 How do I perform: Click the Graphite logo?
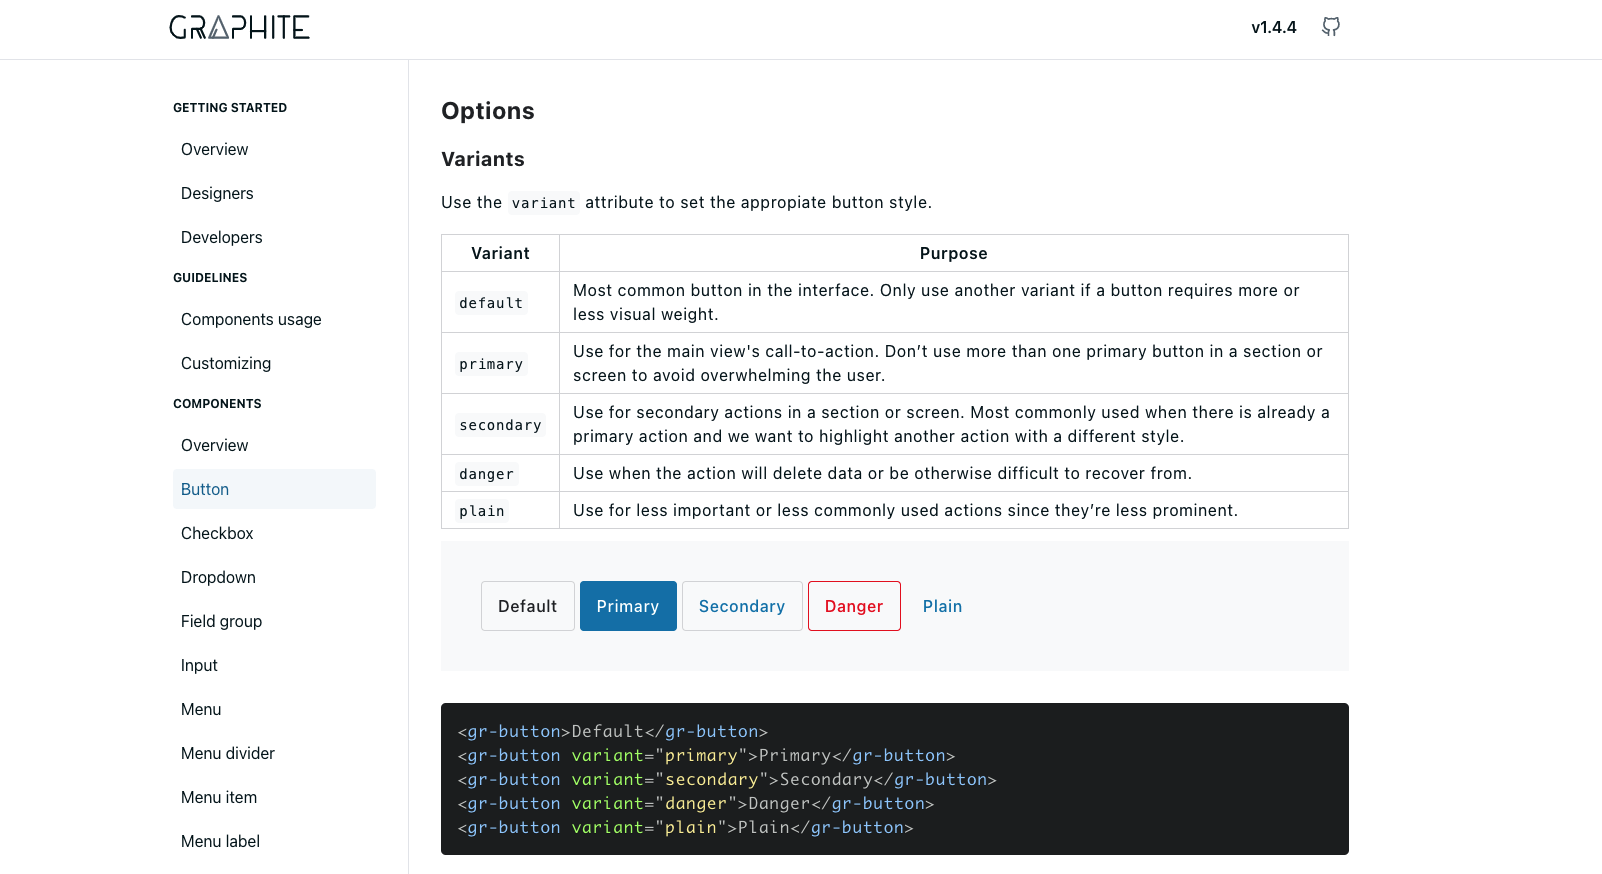coord(240,27)
